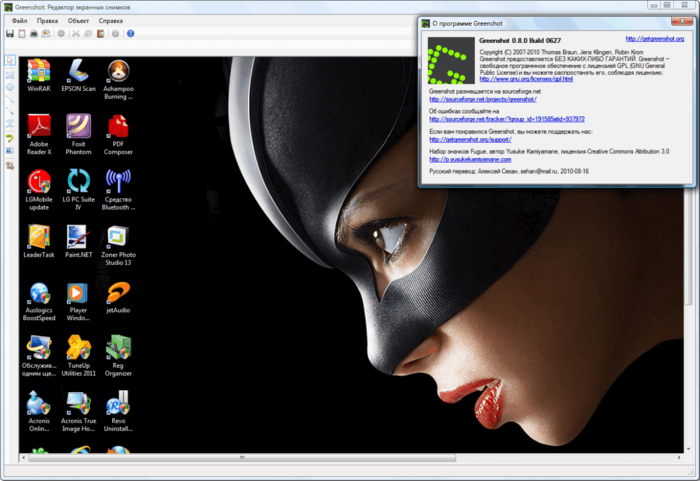Image resolution: width=700 pixels, height=481 pixels.
Task: Click the scissors cut icon in toolbar
Action: pyautogui.click(x=76, y=33)
